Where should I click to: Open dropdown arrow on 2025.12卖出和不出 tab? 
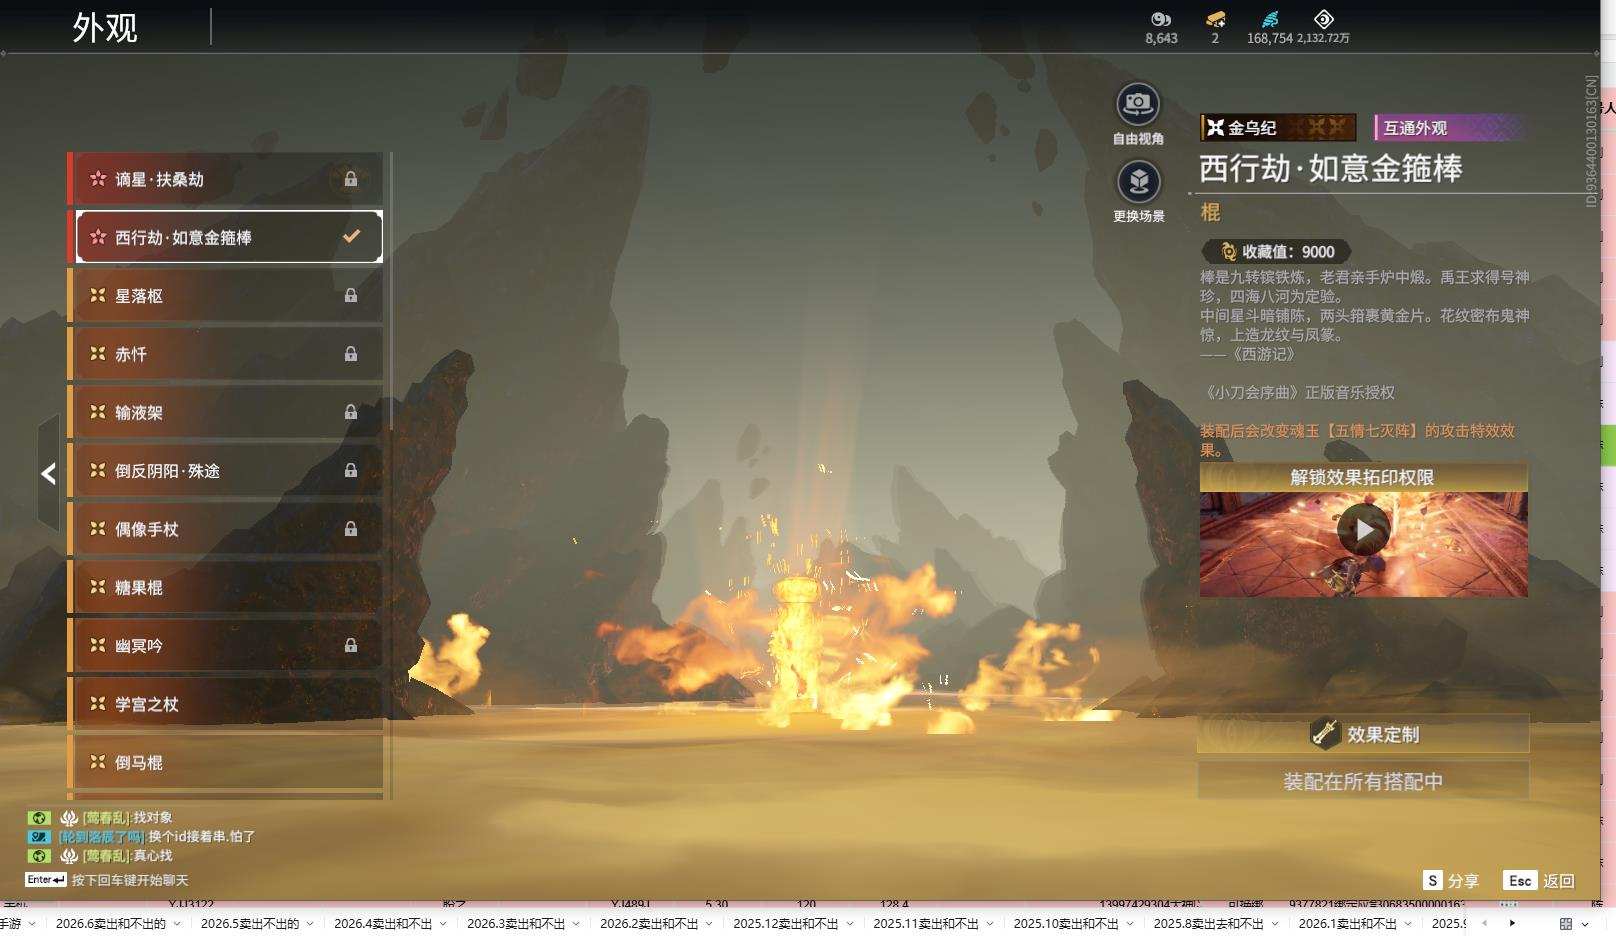[x=850, y=924]
